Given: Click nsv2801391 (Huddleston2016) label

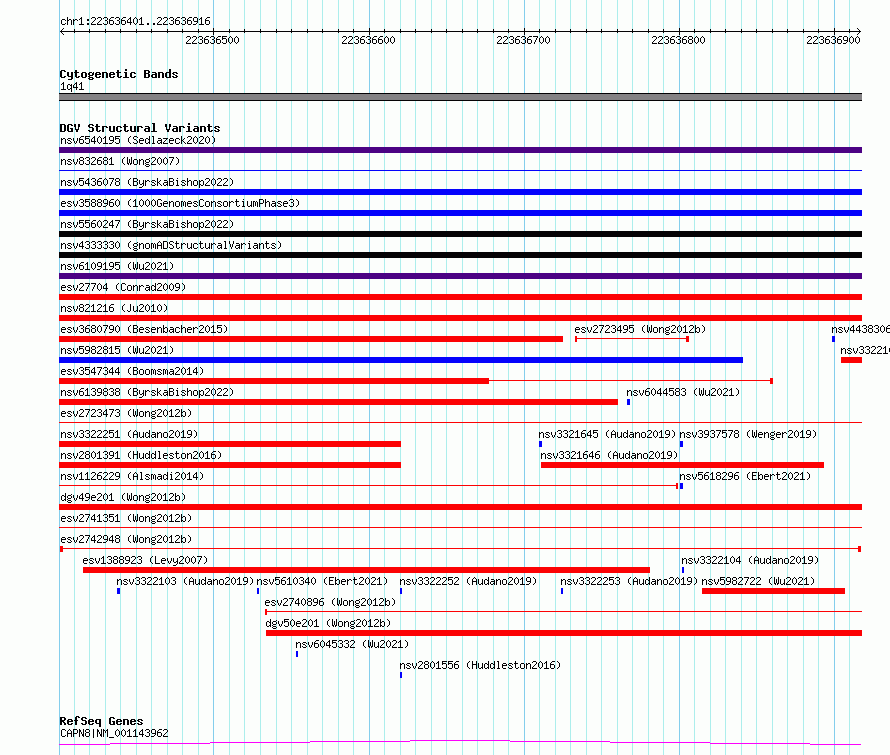Looking at the screenshot, I should point(141,455).
